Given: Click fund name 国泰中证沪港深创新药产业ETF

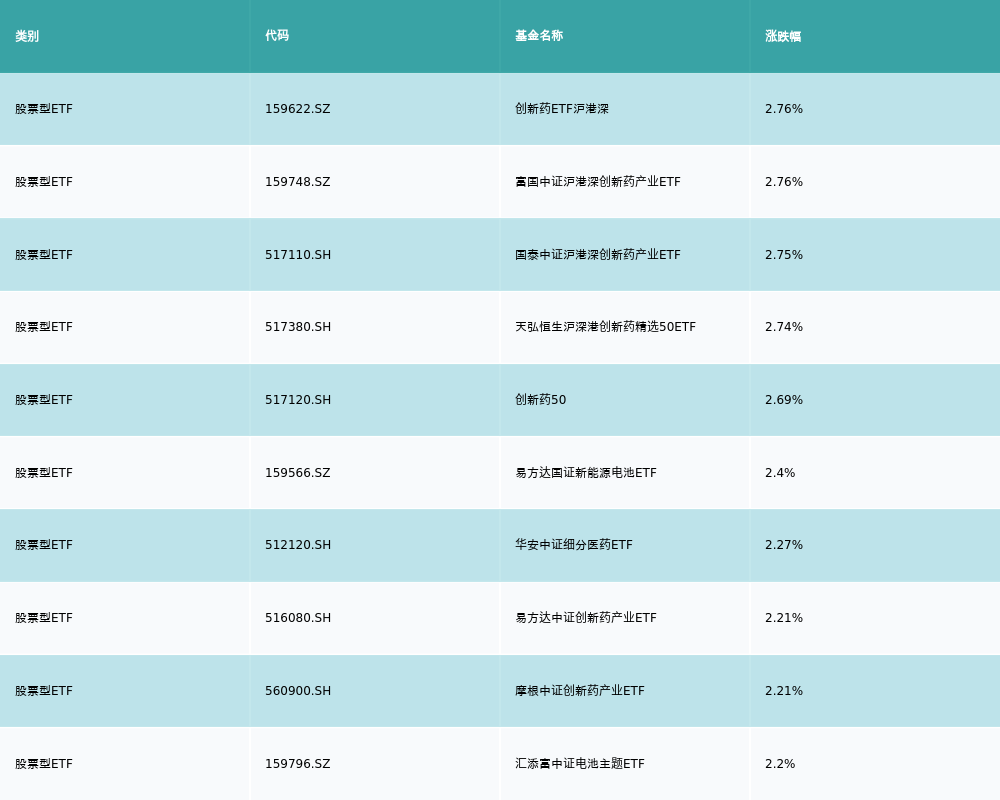Looking at the screenshot, I should [598, 255].
